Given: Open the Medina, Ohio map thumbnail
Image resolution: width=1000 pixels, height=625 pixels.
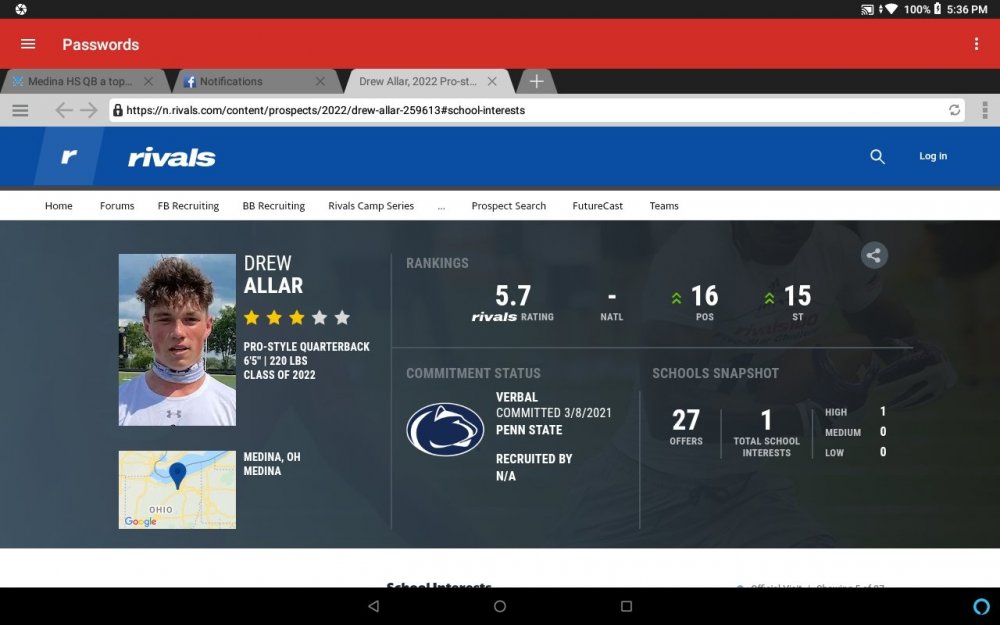Looking at the screenshot, I should (x=177, y=490).
